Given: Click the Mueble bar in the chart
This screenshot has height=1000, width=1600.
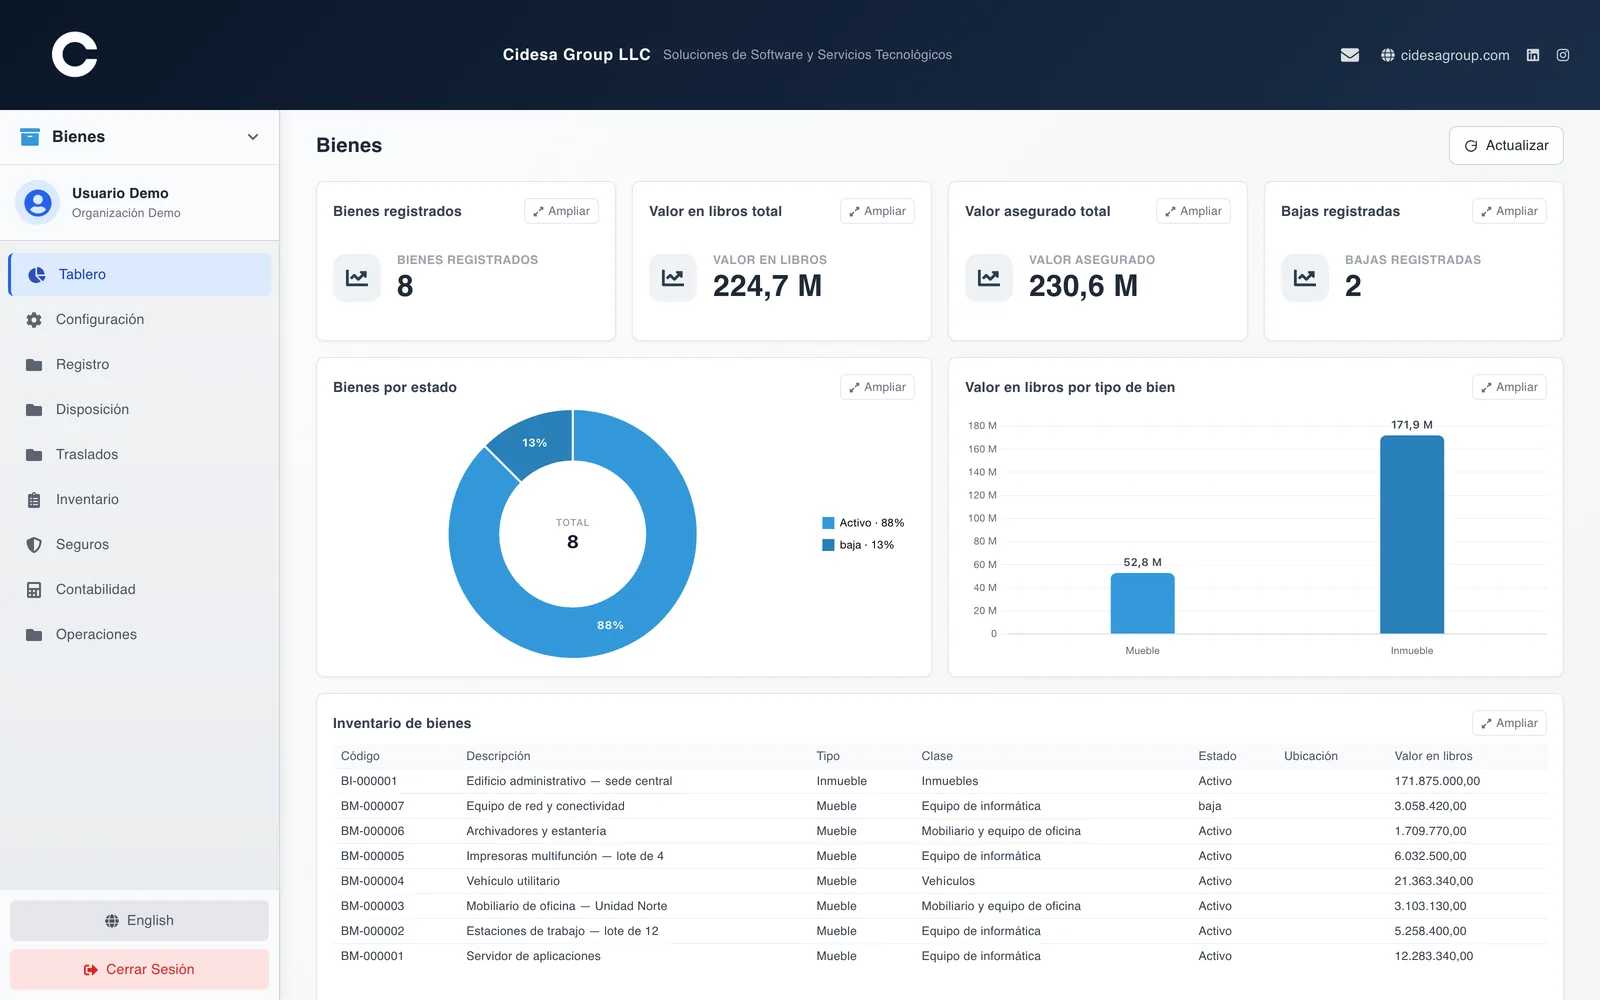Looking at the screenshot, I should (1142, 603).
